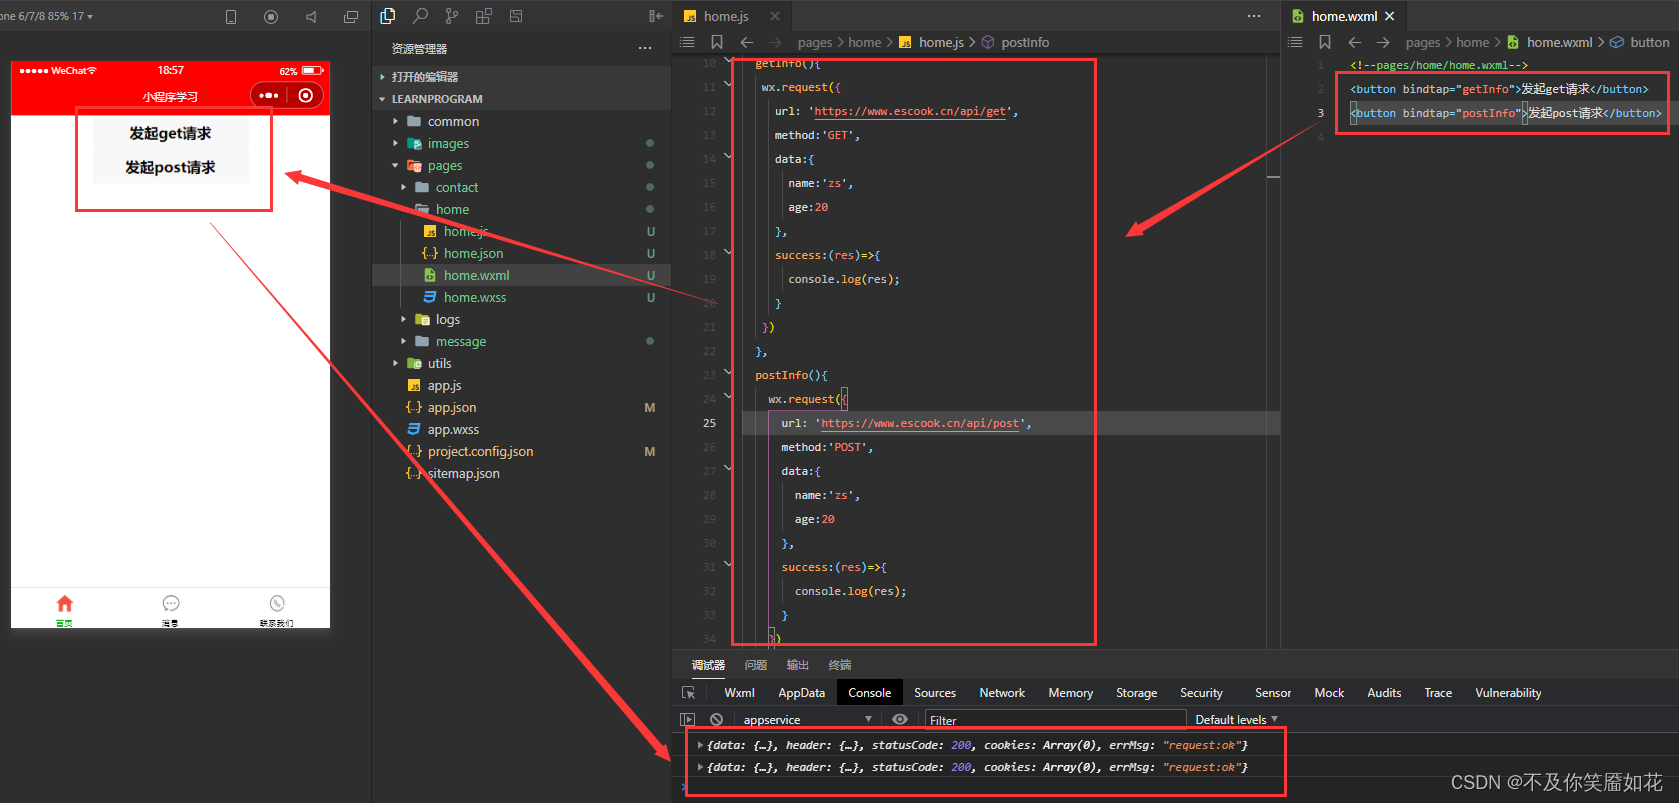Image resolution: width=1679 pixels, height=803 pixels.
Task: Open the Explorer files icon in activity bar
Action: click(x=388, y=16)
